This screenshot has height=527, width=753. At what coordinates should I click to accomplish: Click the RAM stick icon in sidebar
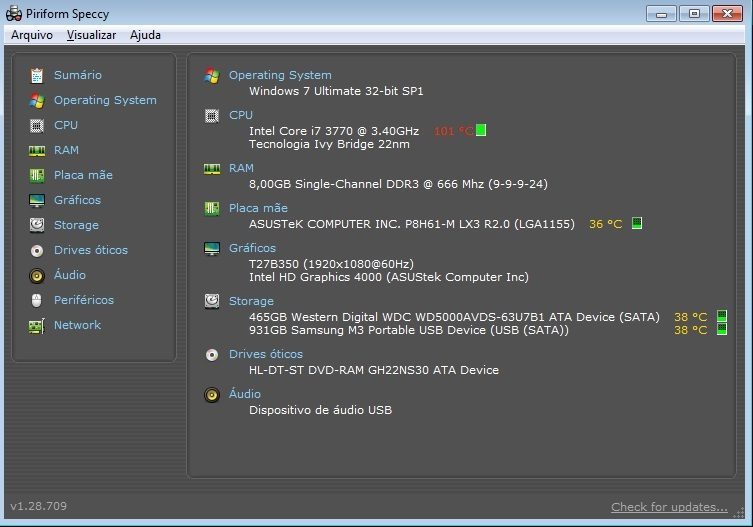tap(37, 151)
